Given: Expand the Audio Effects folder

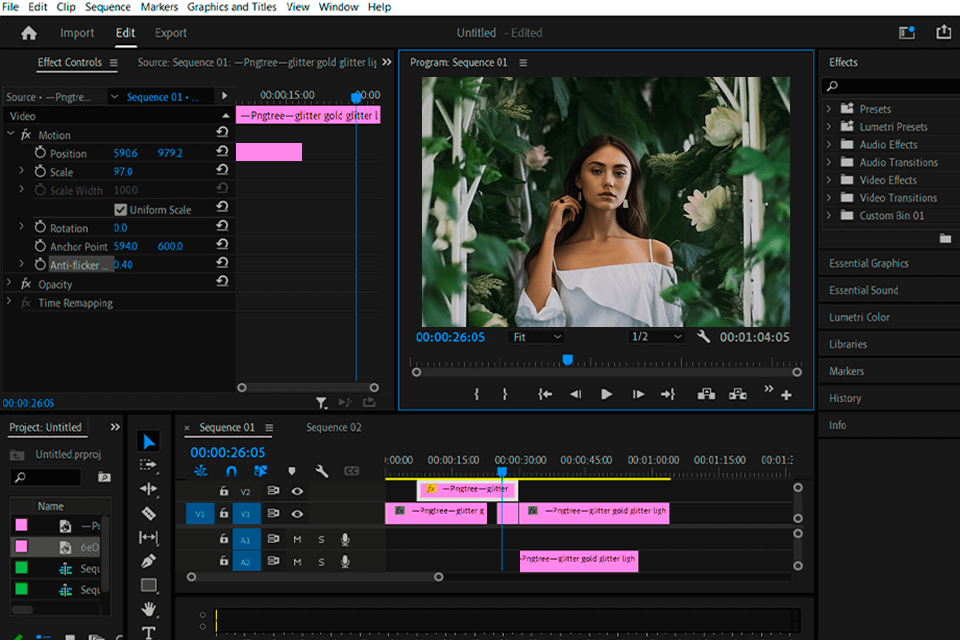Looking at the screenshot, I should [x=829, y=145].
